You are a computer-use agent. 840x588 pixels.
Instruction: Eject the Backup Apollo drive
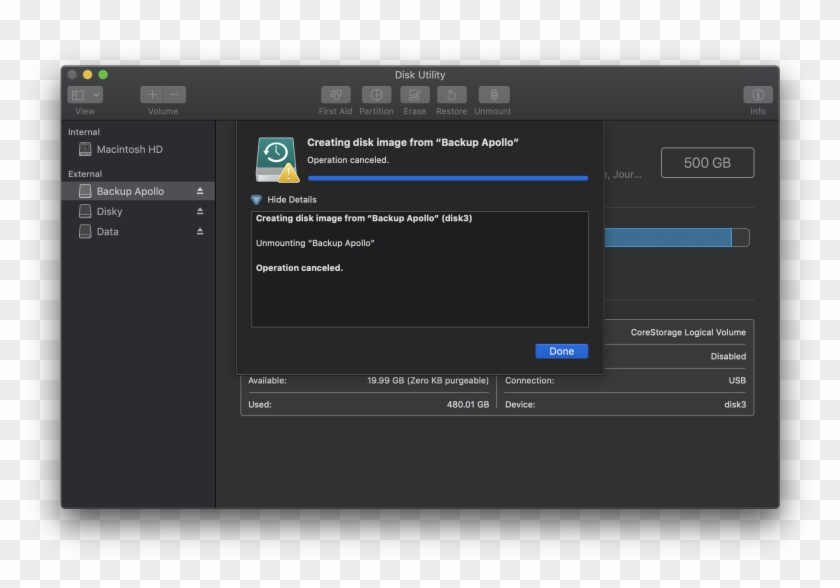tap(200, 190)
